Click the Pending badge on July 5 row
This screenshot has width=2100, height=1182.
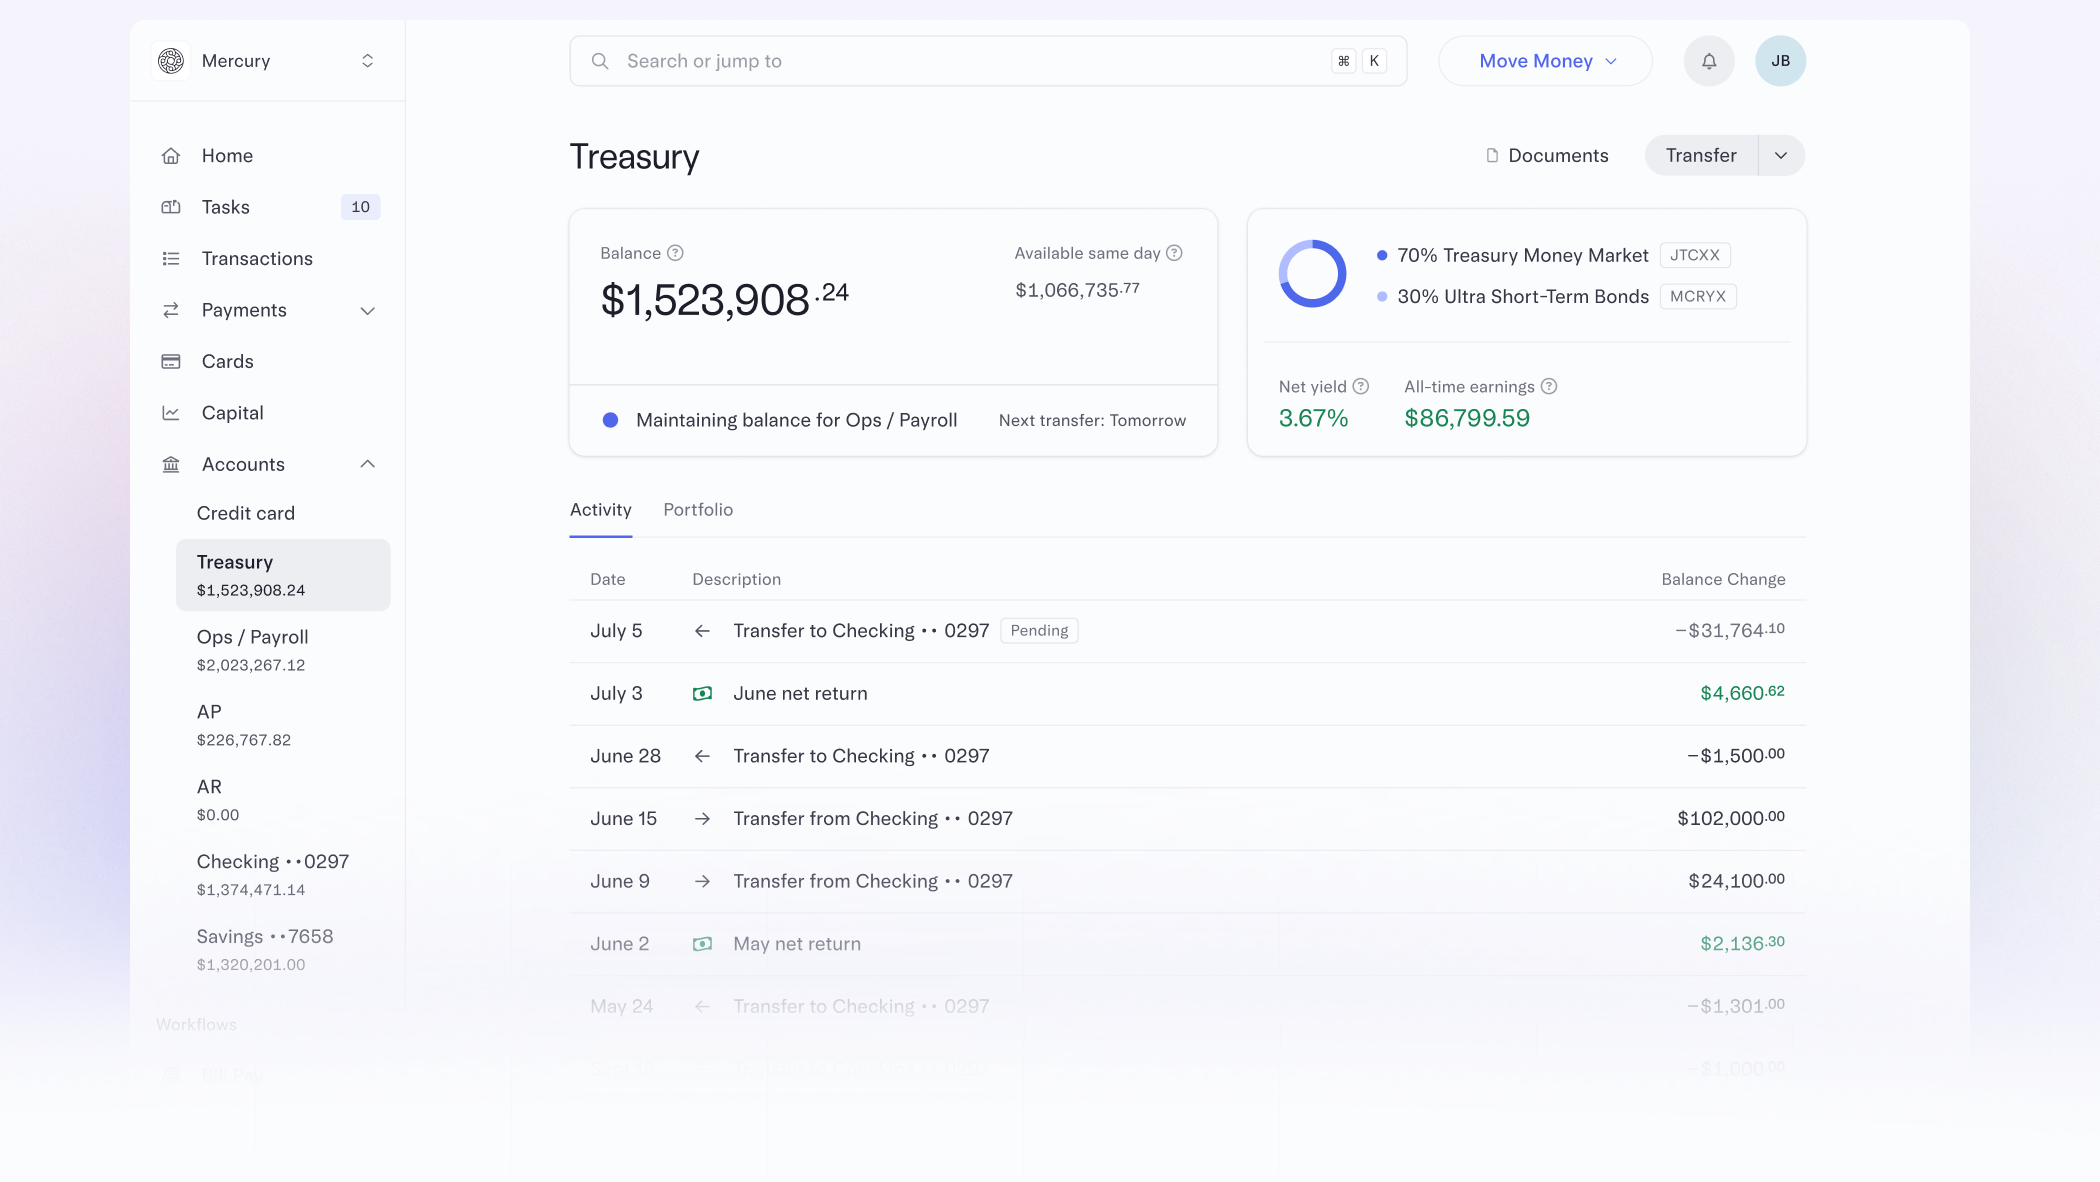[x=1039, y=631]
